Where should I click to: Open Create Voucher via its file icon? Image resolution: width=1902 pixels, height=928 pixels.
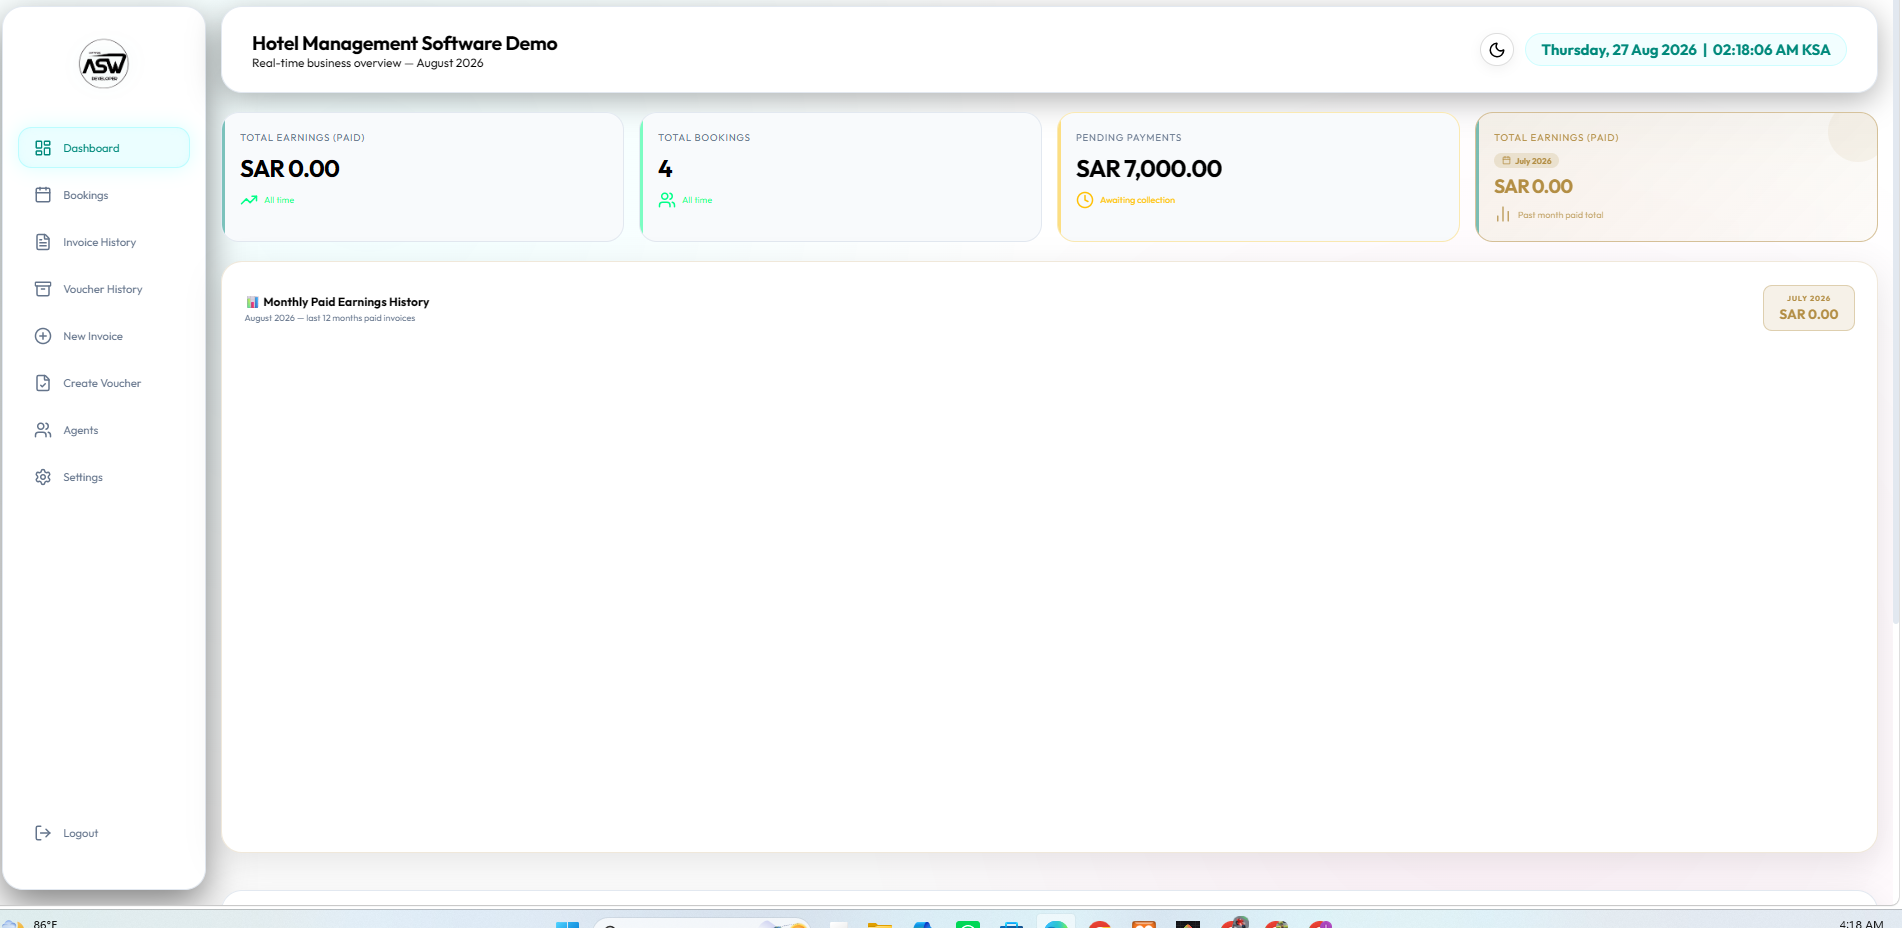pos(43,383)
